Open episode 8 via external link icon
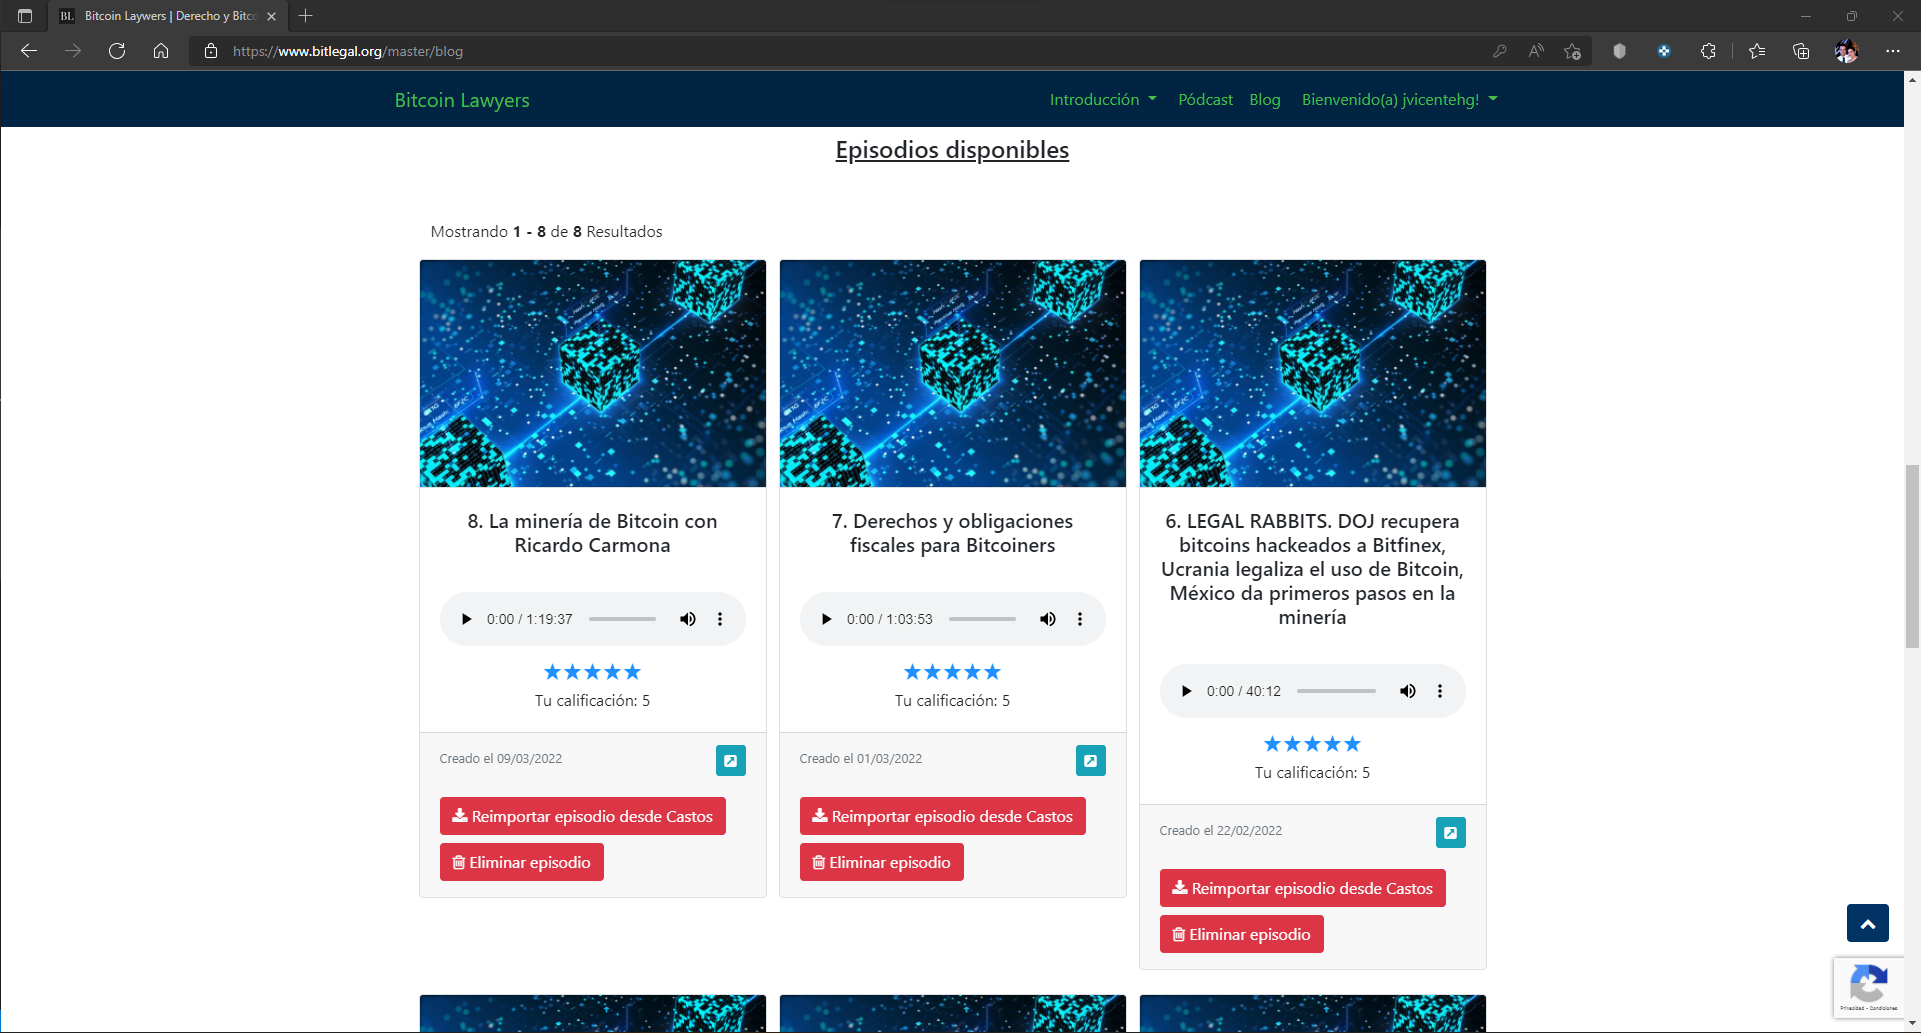Viewport: 1921px width, 1033px height. click(731, 761)
